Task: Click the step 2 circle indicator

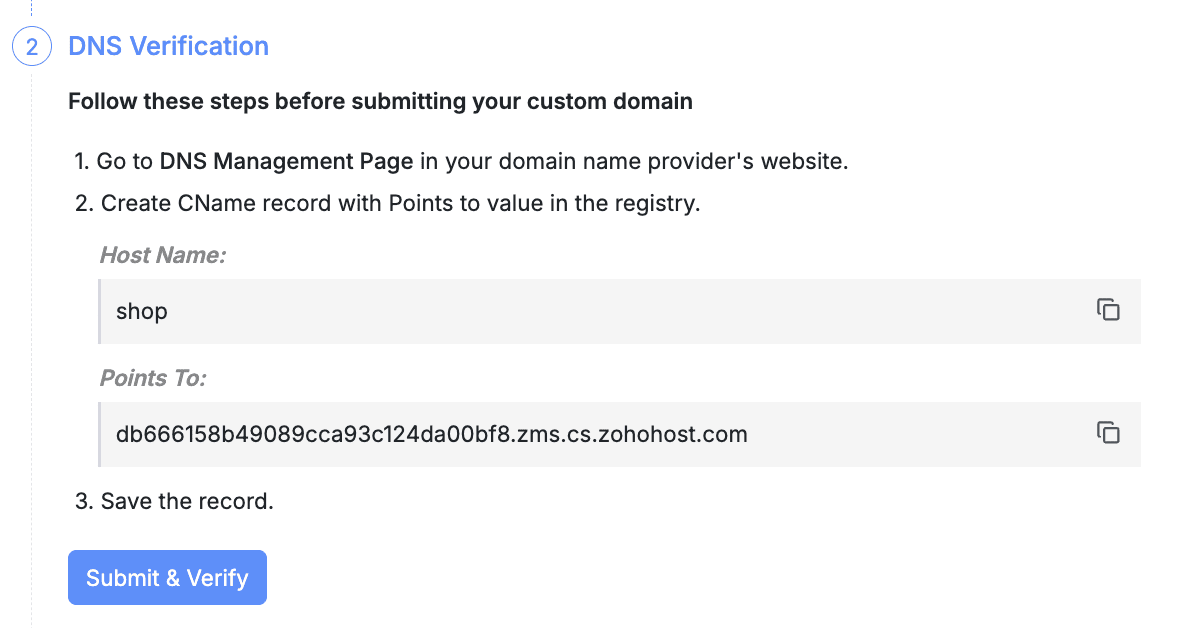Action: (x=32, y=47)
